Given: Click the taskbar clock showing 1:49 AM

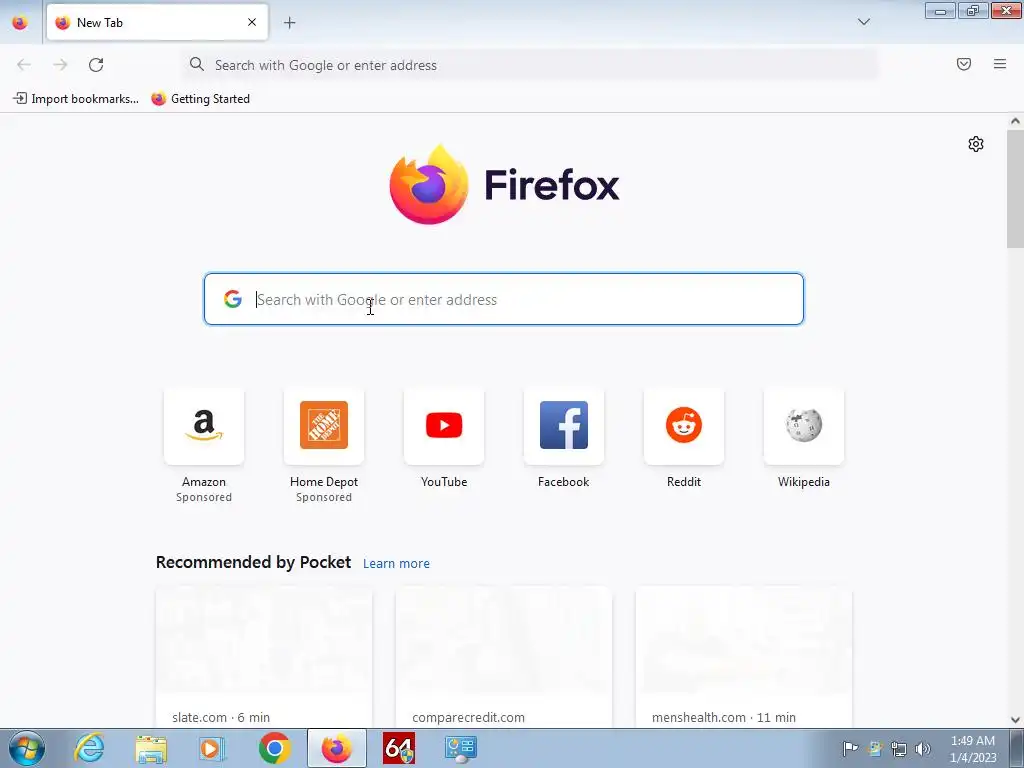Looking at the screenshot, I should coord(973,748).
